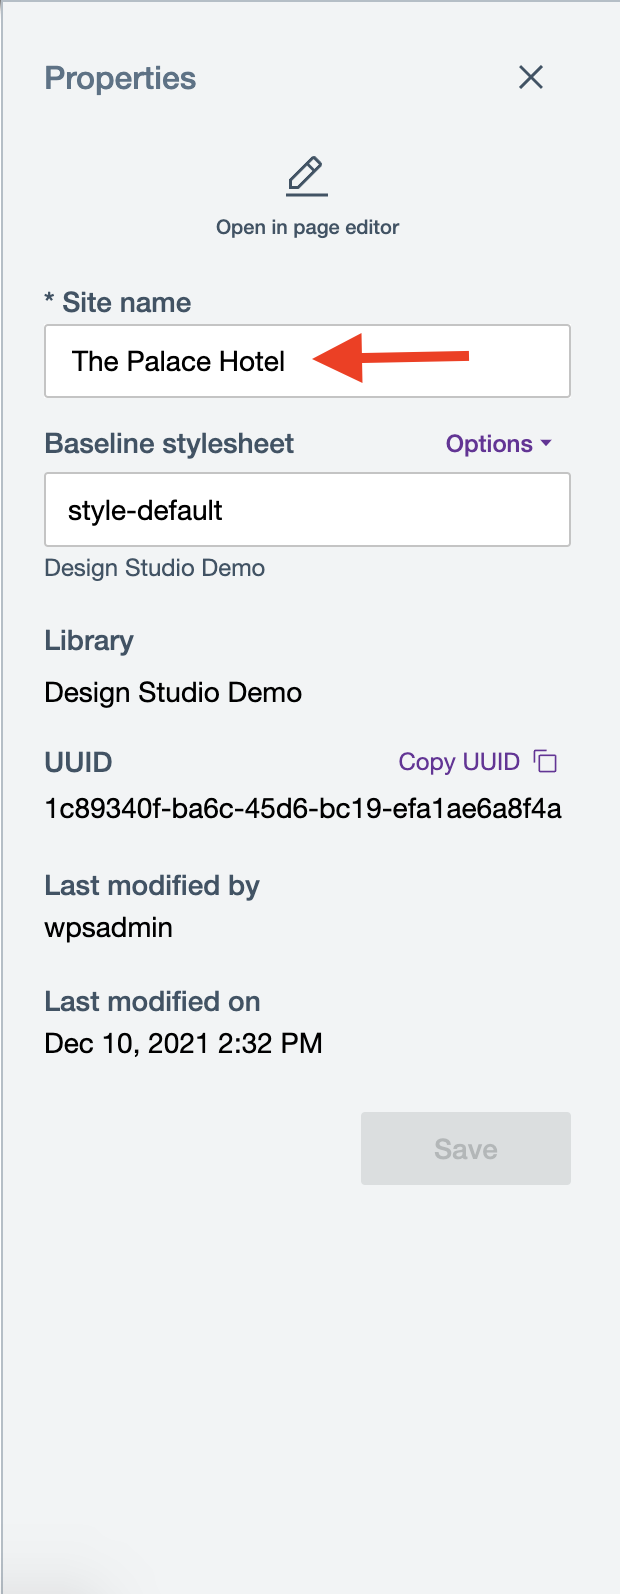Open the Options dropdown for Baseline stylesheet

point(498,444)
